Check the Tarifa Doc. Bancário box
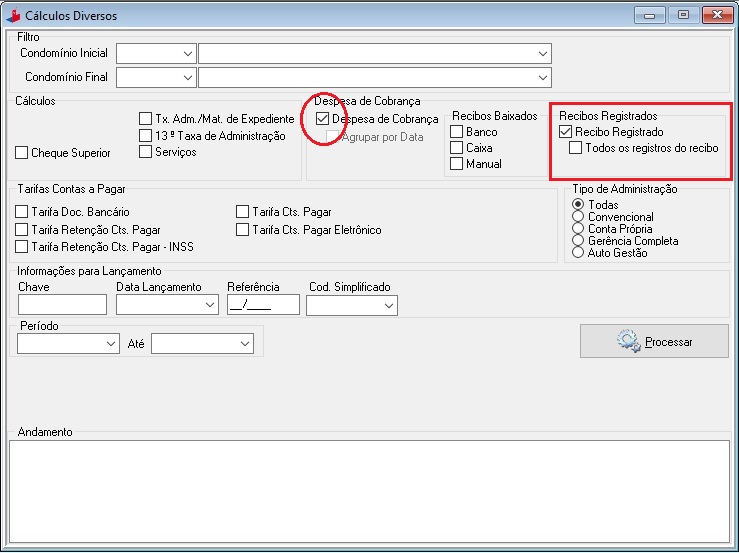This screenshot has width=739, height=553. 22,212
